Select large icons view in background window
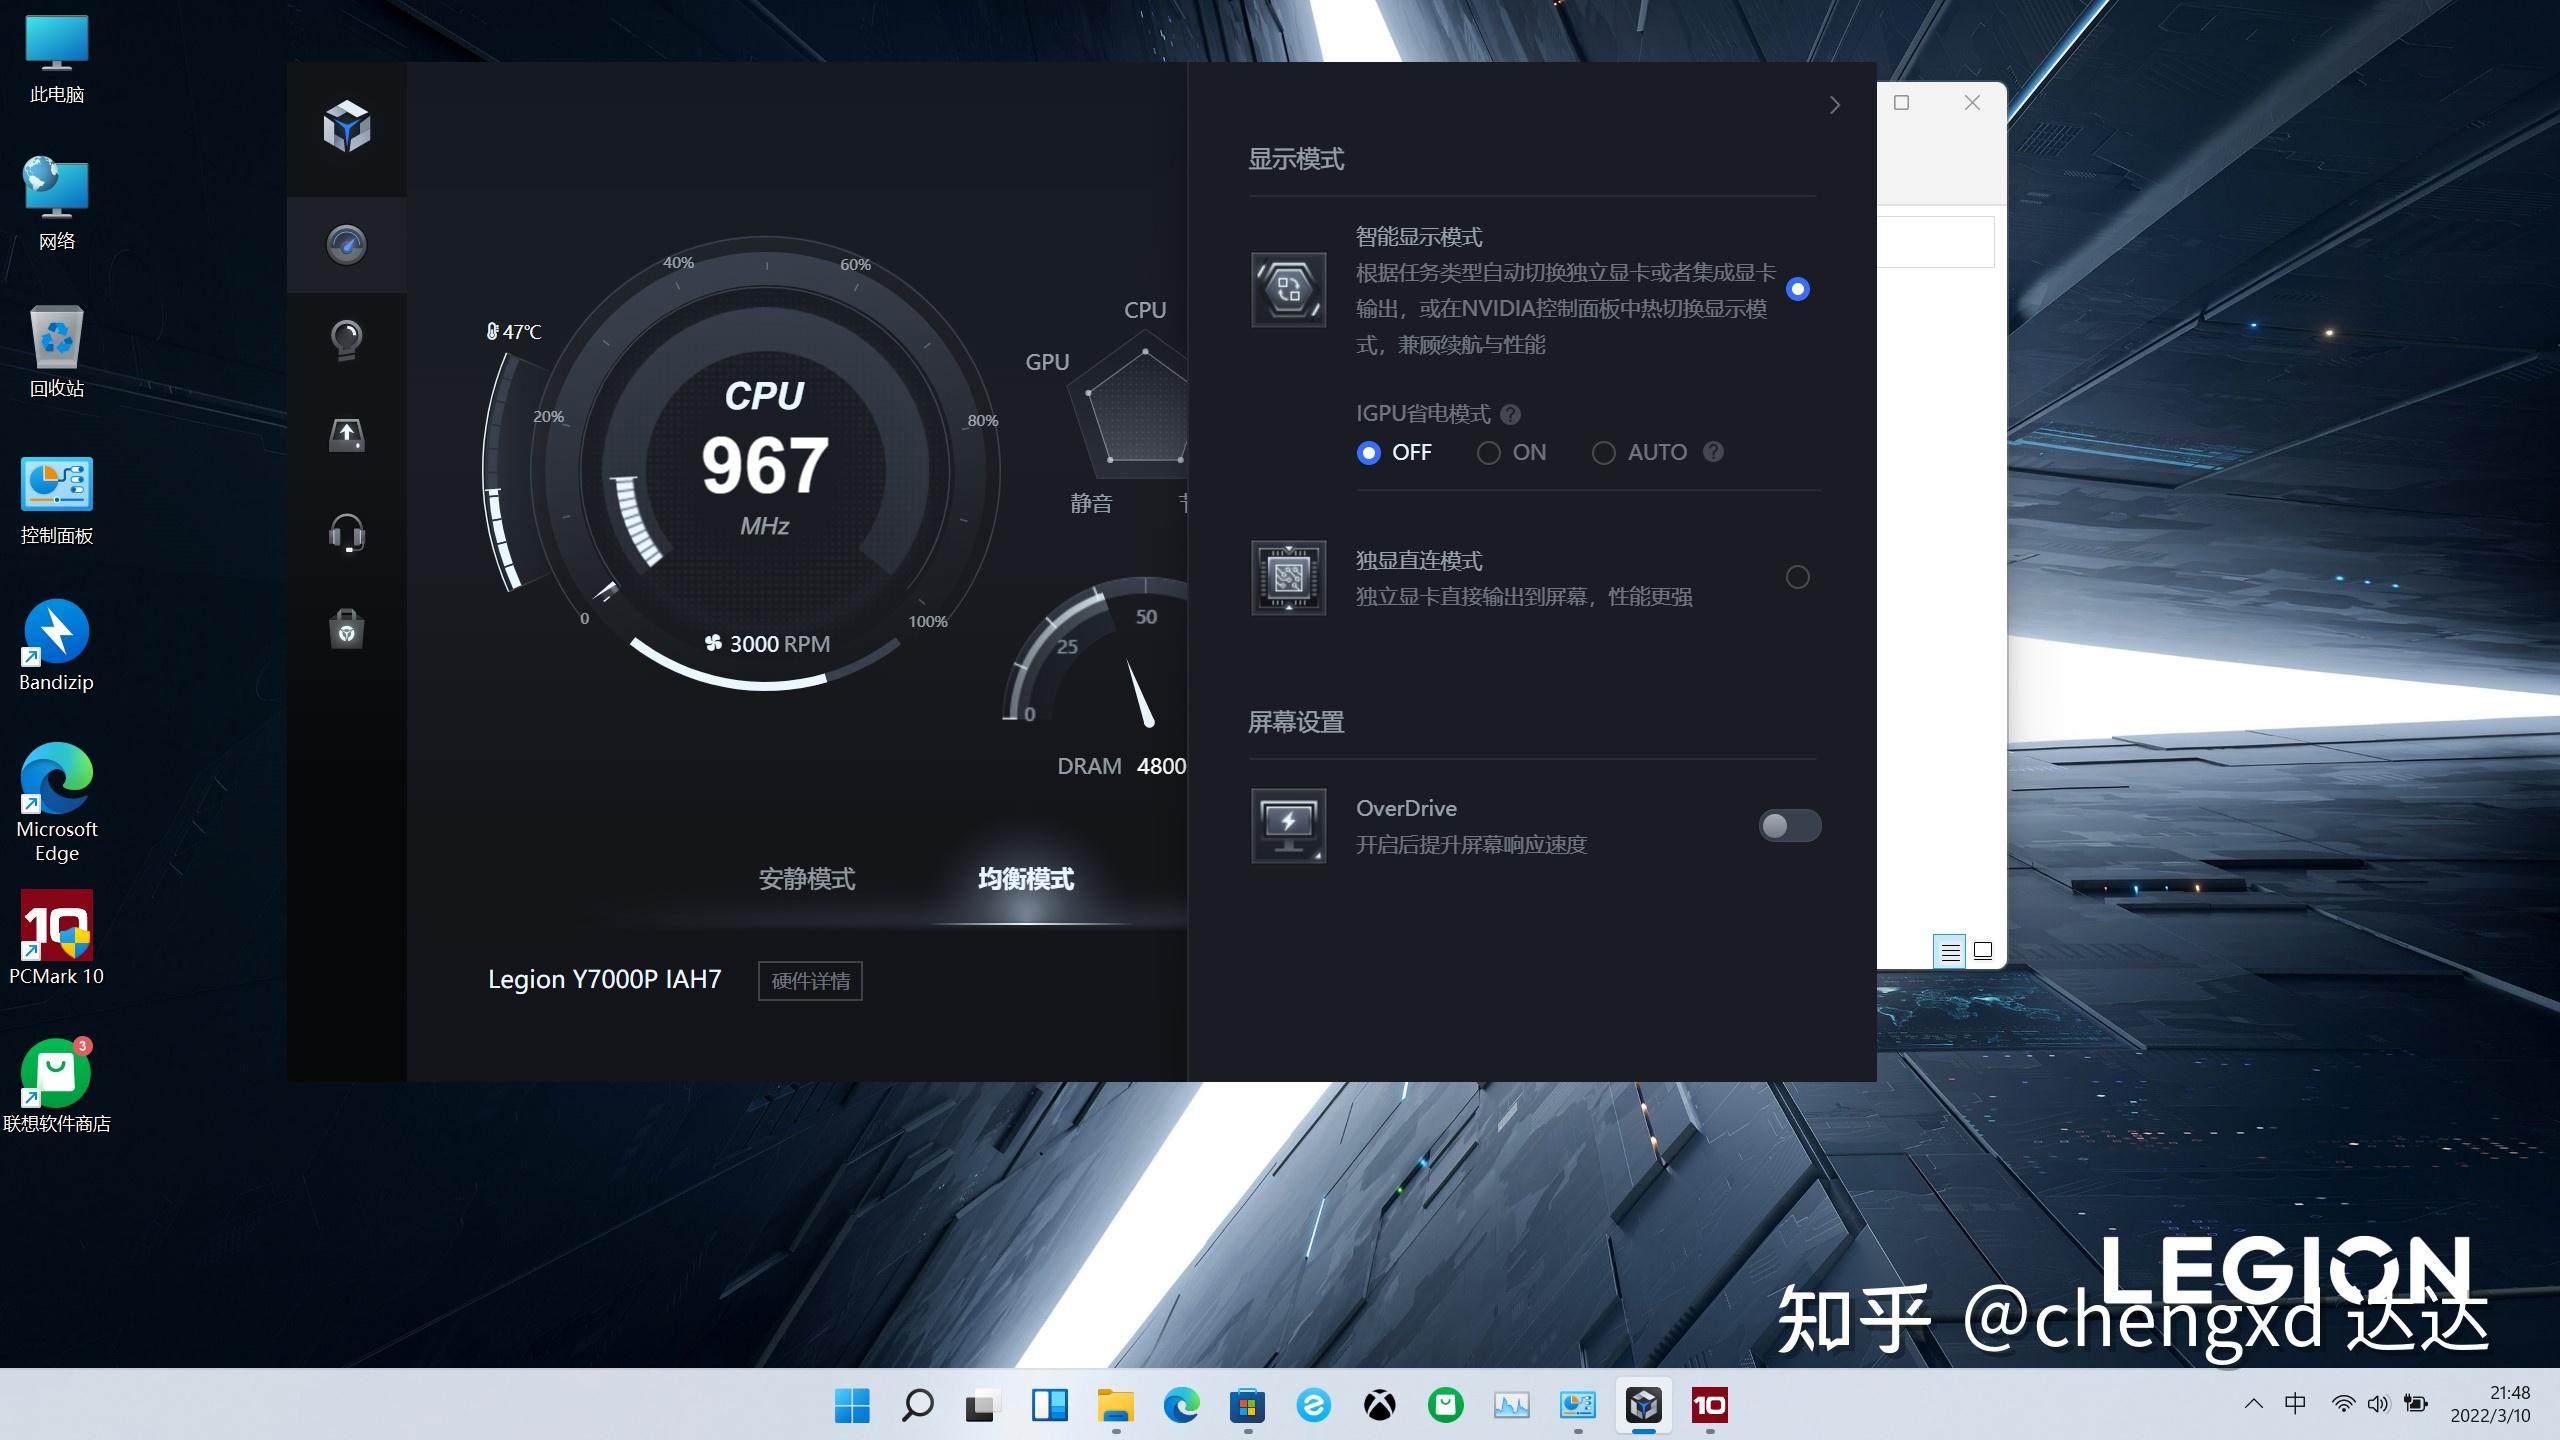The width and height of the screenshot is (2560, 1440). click(1983, 951)
